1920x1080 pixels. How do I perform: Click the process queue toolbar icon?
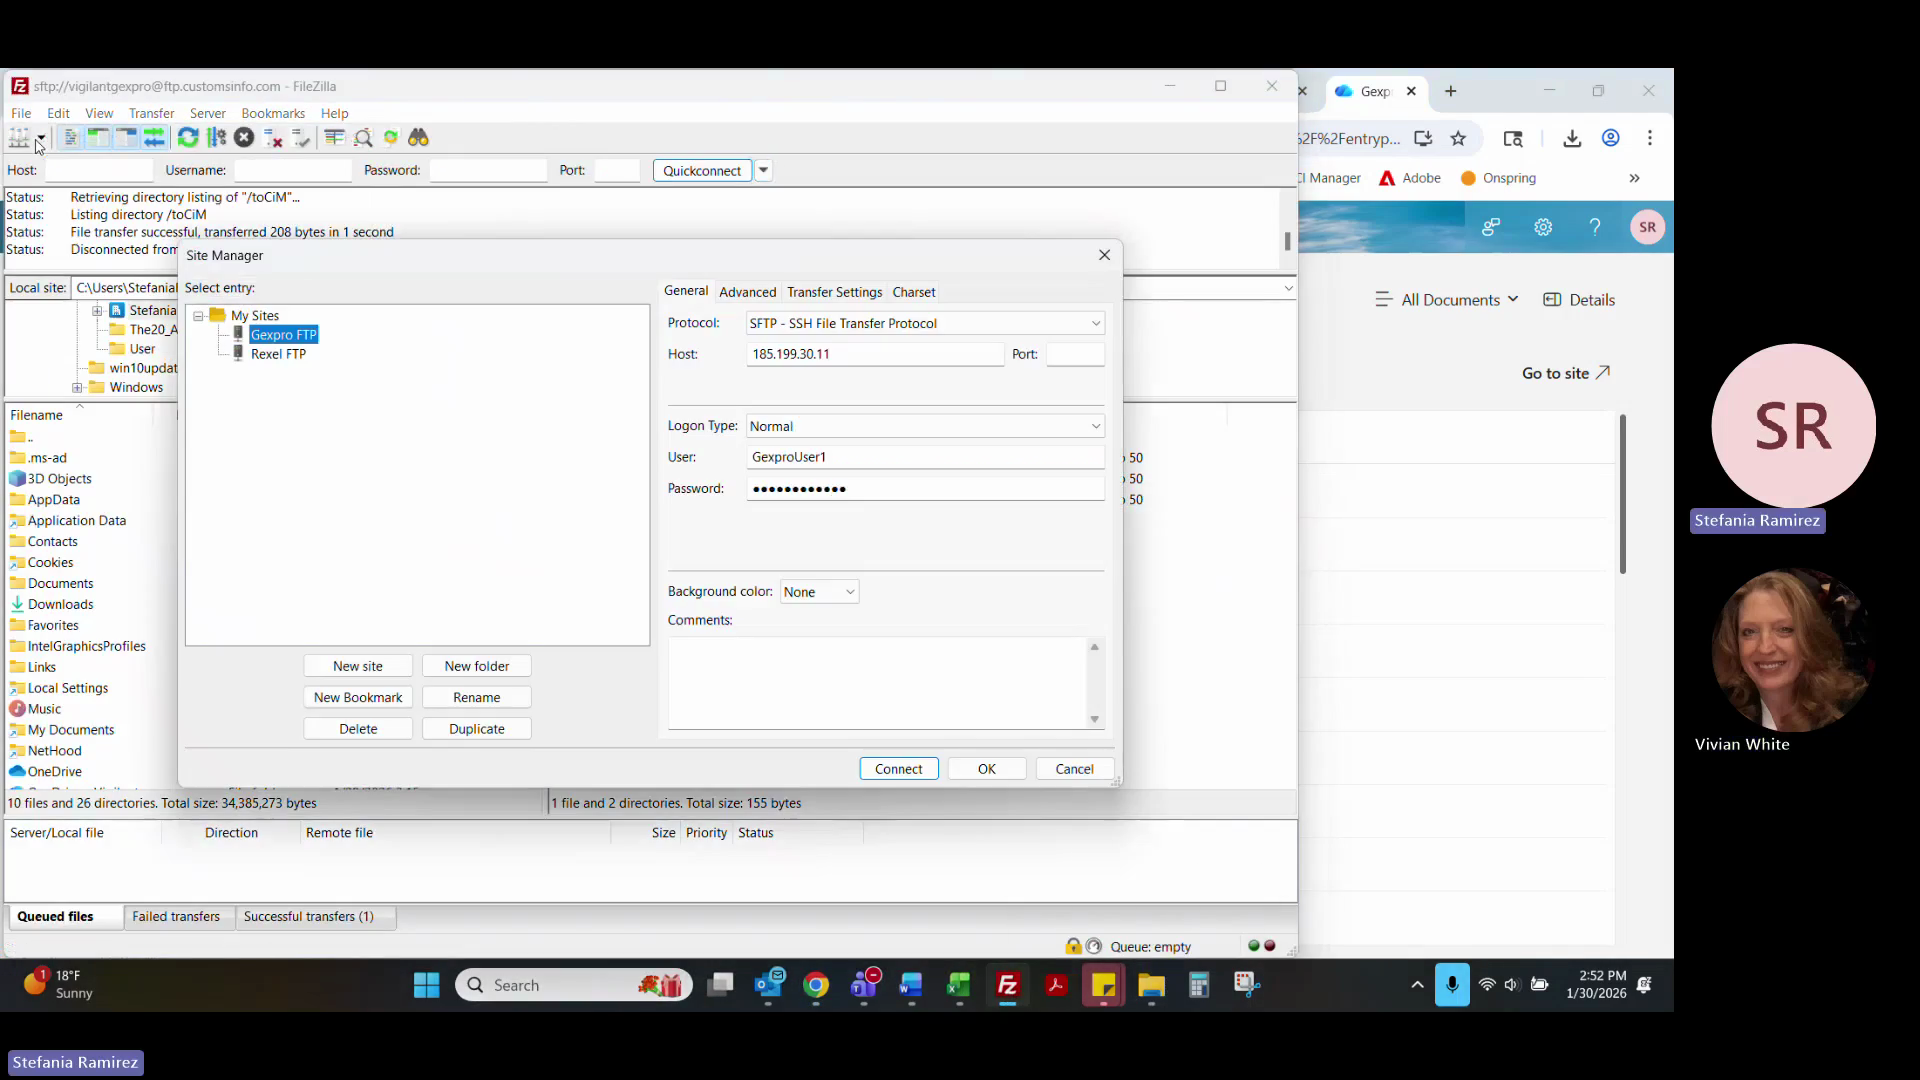pyautogui.click(x=216, y=138)
